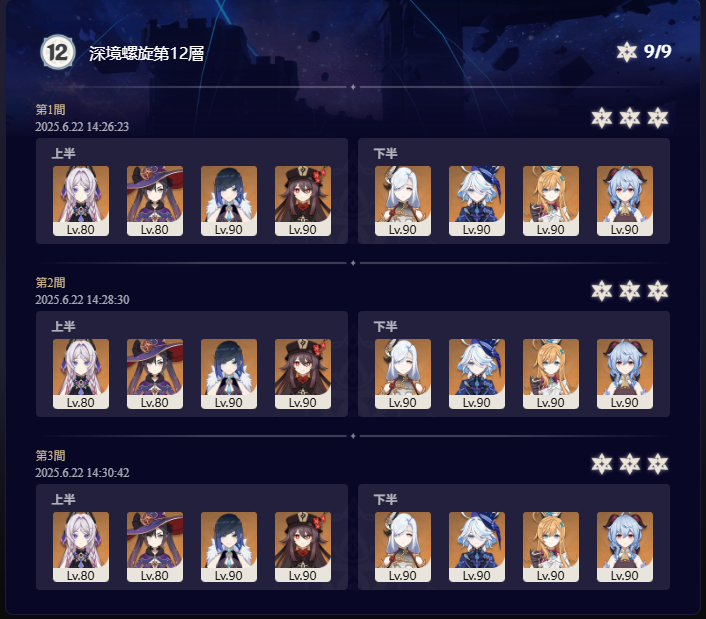Click the 深境螺旋第12層 title text
This screenshot has height=619, width=706.
tap(146, 54)
